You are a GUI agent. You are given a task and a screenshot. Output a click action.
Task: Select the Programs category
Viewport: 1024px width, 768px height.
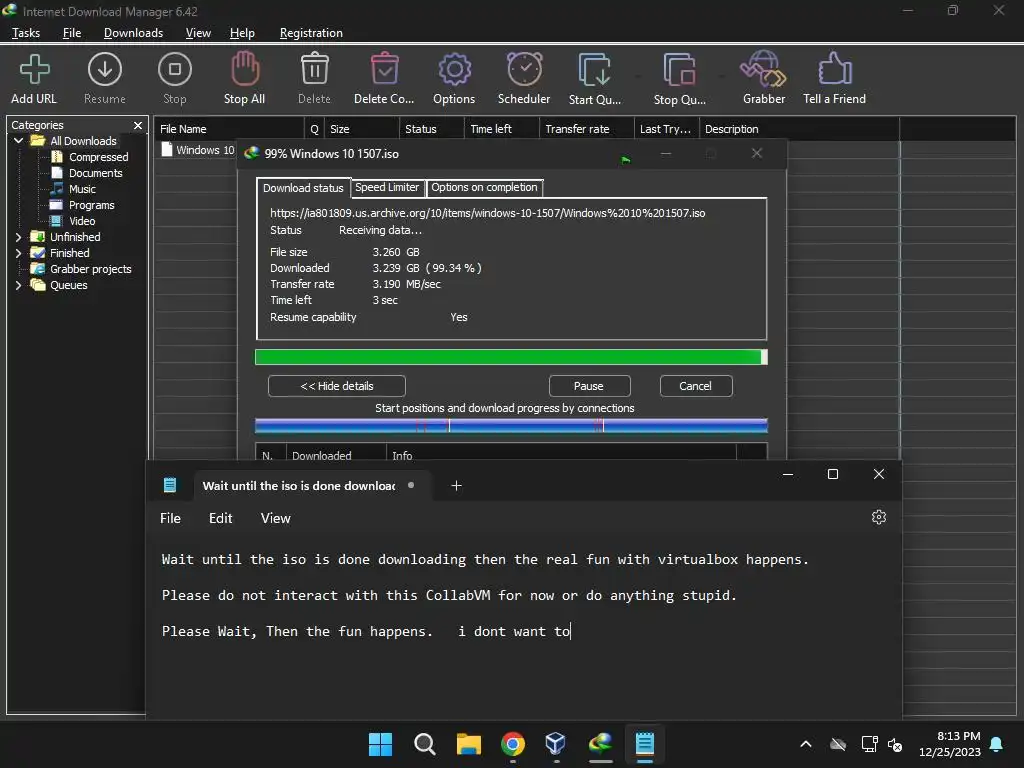(x=91, y=205)
